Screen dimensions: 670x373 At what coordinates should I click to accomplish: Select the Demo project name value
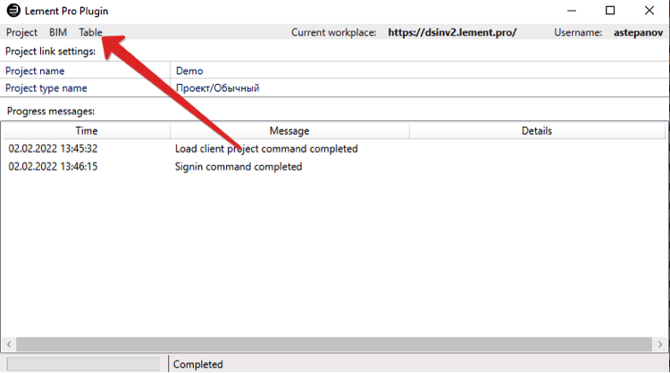pyautogui.click(x=189, y=71)
